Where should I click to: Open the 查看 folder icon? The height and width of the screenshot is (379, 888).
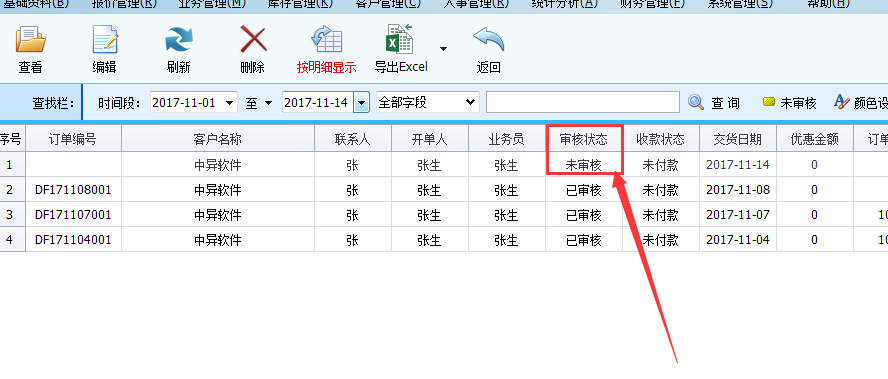(31, 40)
